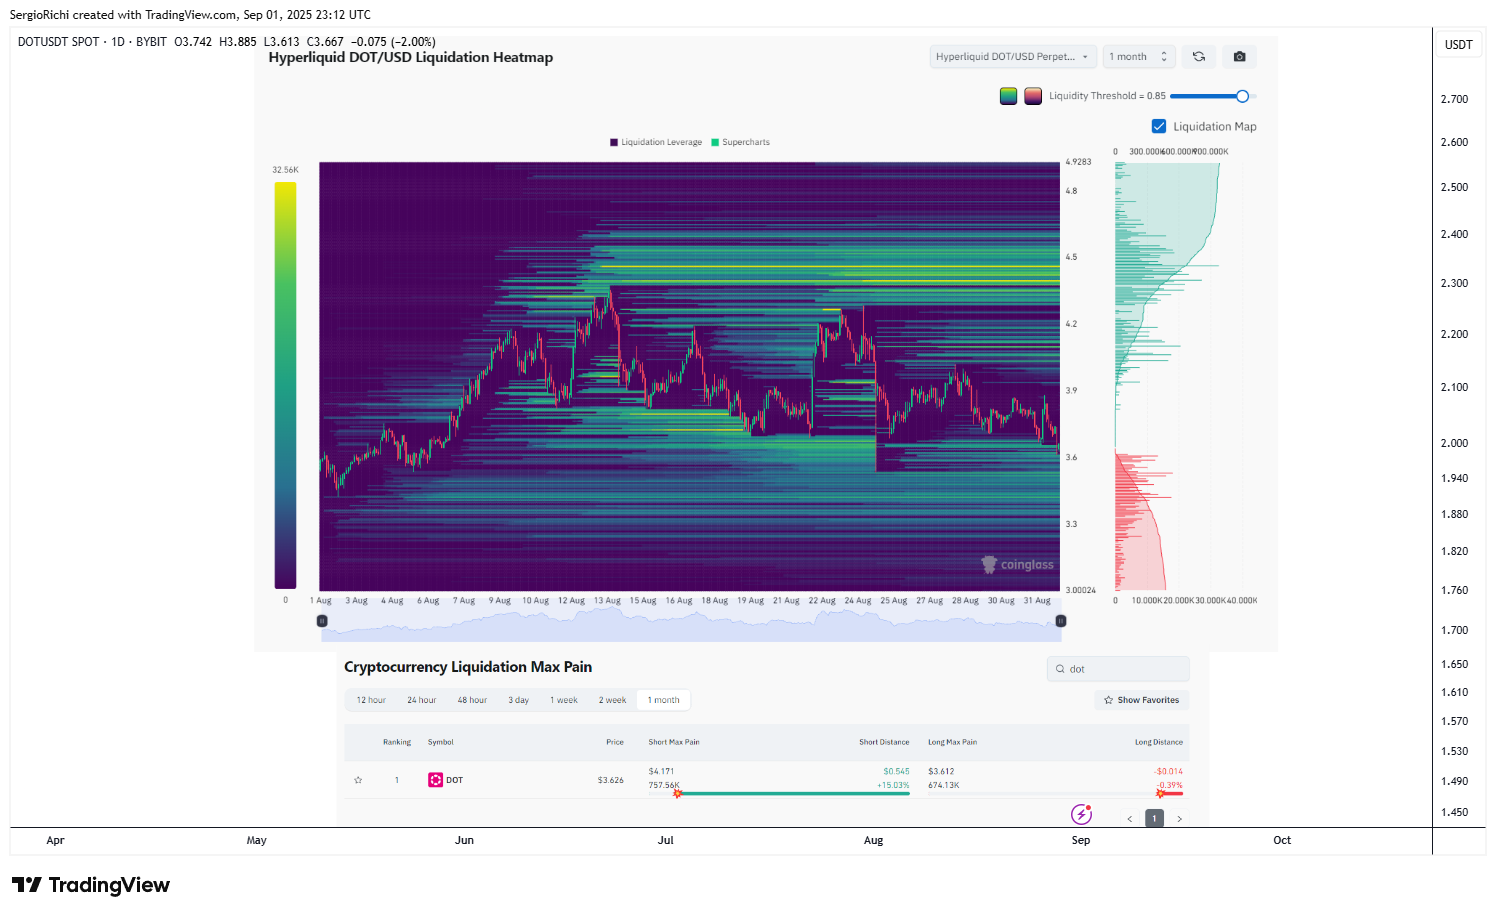Image resolution: width=1496 pixels, height=915 pixels.
Task: Select the 12 hour tab
Action: [371, 700]
